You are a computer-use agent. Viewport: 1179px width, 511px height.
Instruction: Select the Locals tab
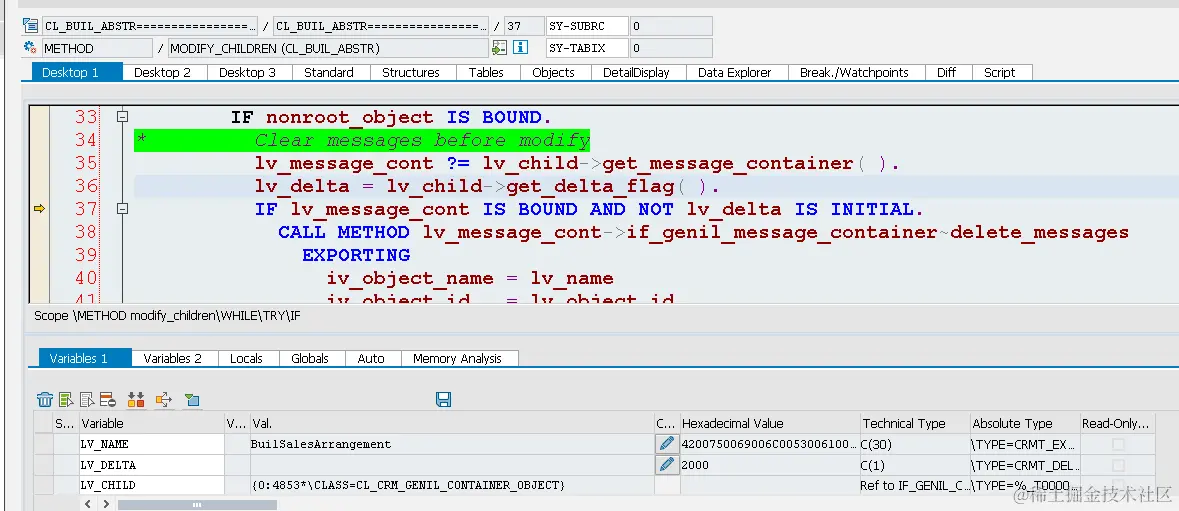pos(247,358)
